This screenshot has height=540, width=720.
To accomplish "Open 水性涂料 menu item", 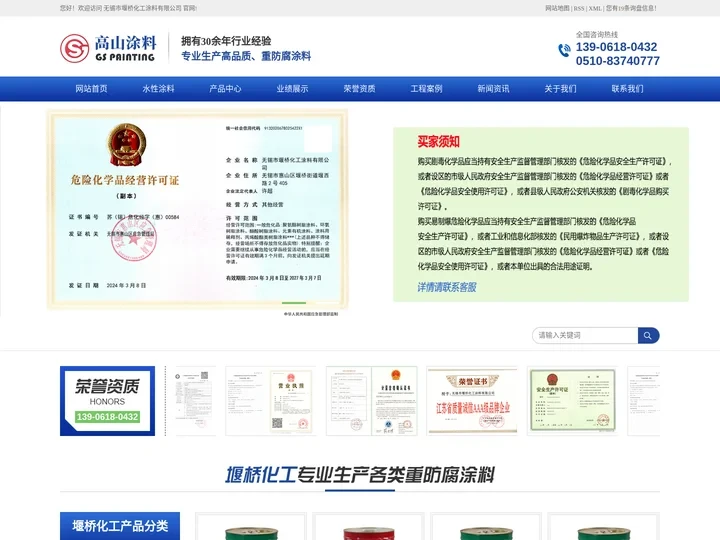I will click(x=158, y=89).
